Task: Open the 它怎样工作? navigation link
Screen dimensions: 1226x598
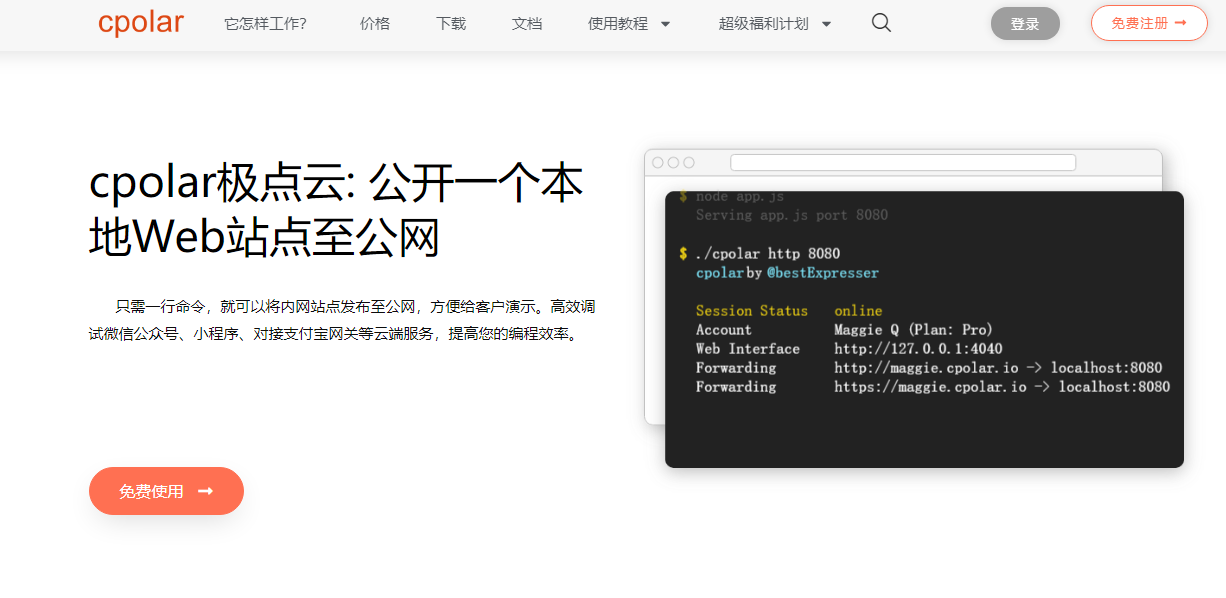Action: click(265, 22)
